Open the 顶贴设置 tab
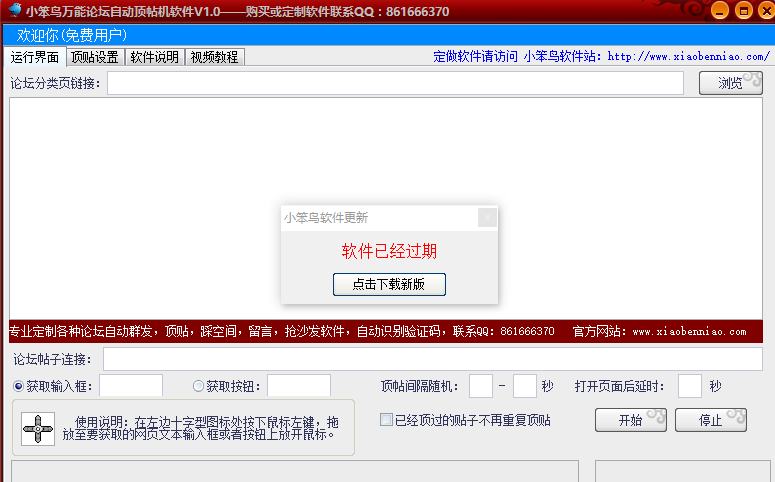The height and width of the screenshot is (482, 775). coord(95,57)
